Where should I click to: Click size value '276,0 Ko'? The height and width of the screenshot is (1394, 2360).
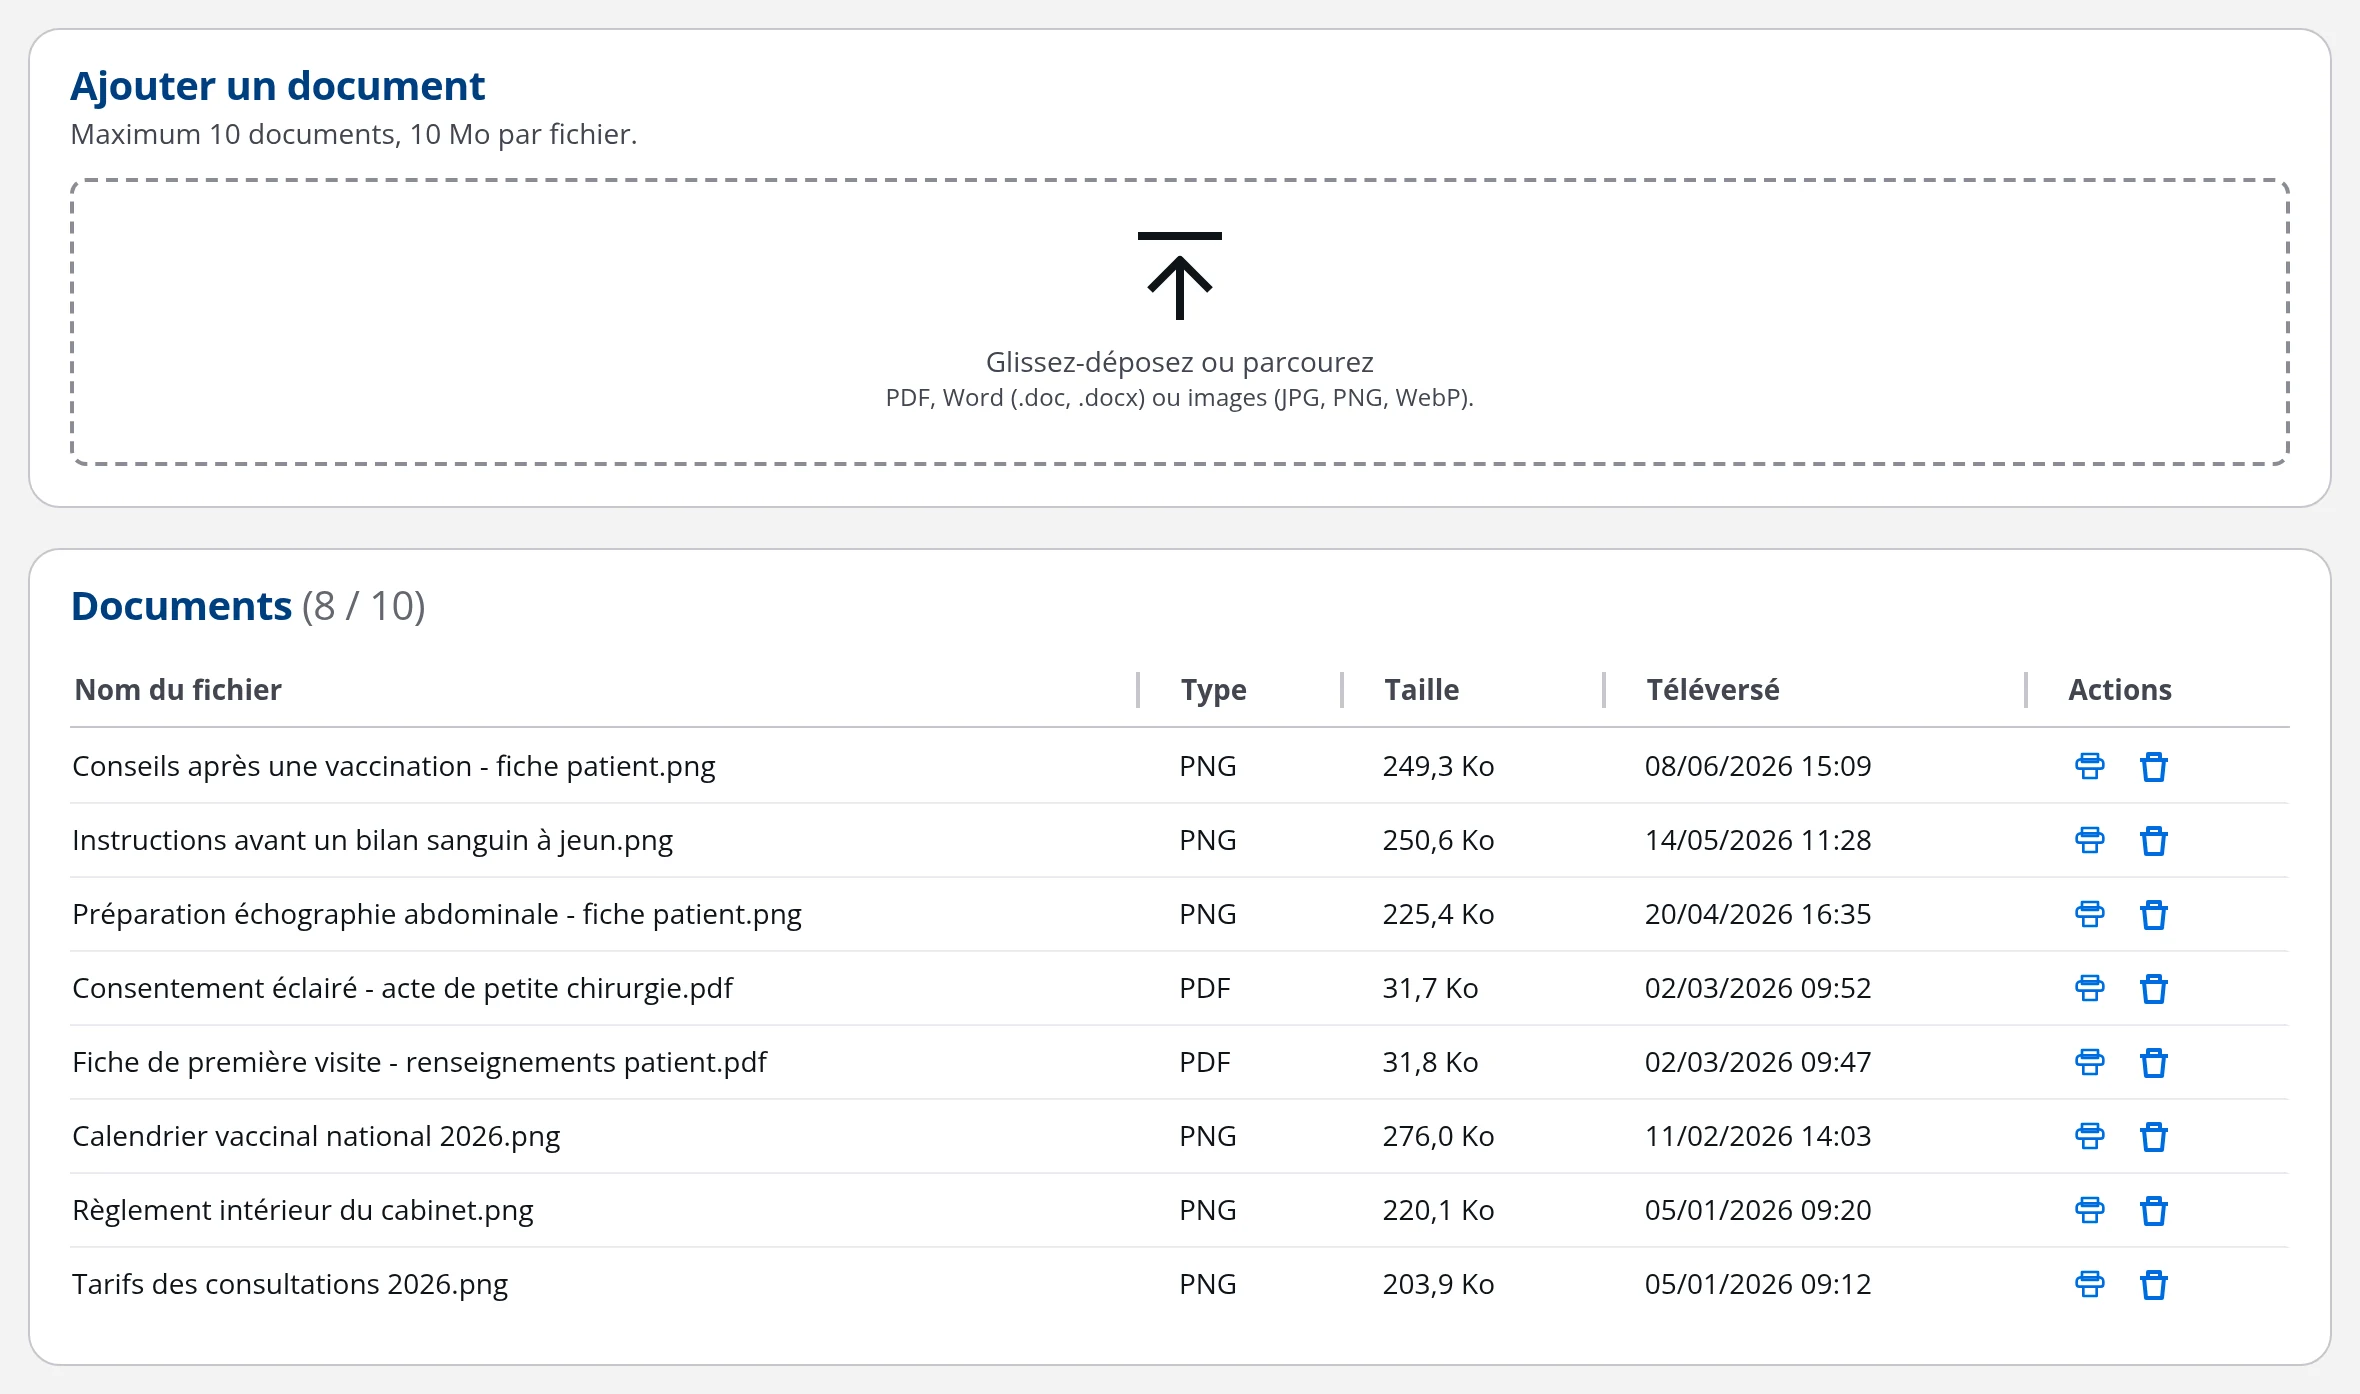point(1438,1136)
